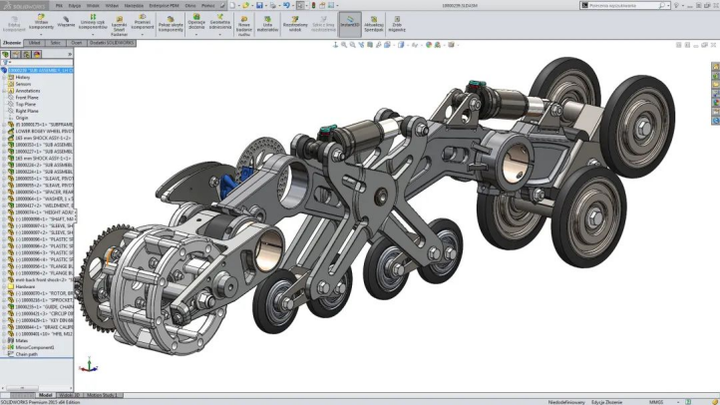Open Operacje złożenia dropdown arrow
This screenshot has height=405, width=720.
click(x=197, y=34)
